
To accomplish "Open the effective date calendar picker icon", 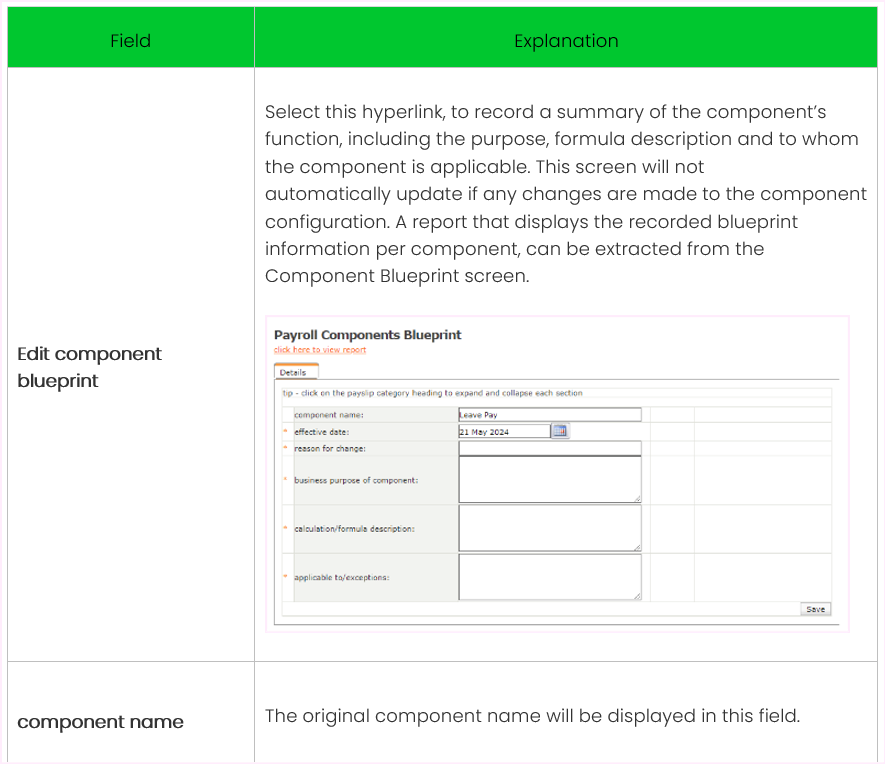I will pos(560,431).
